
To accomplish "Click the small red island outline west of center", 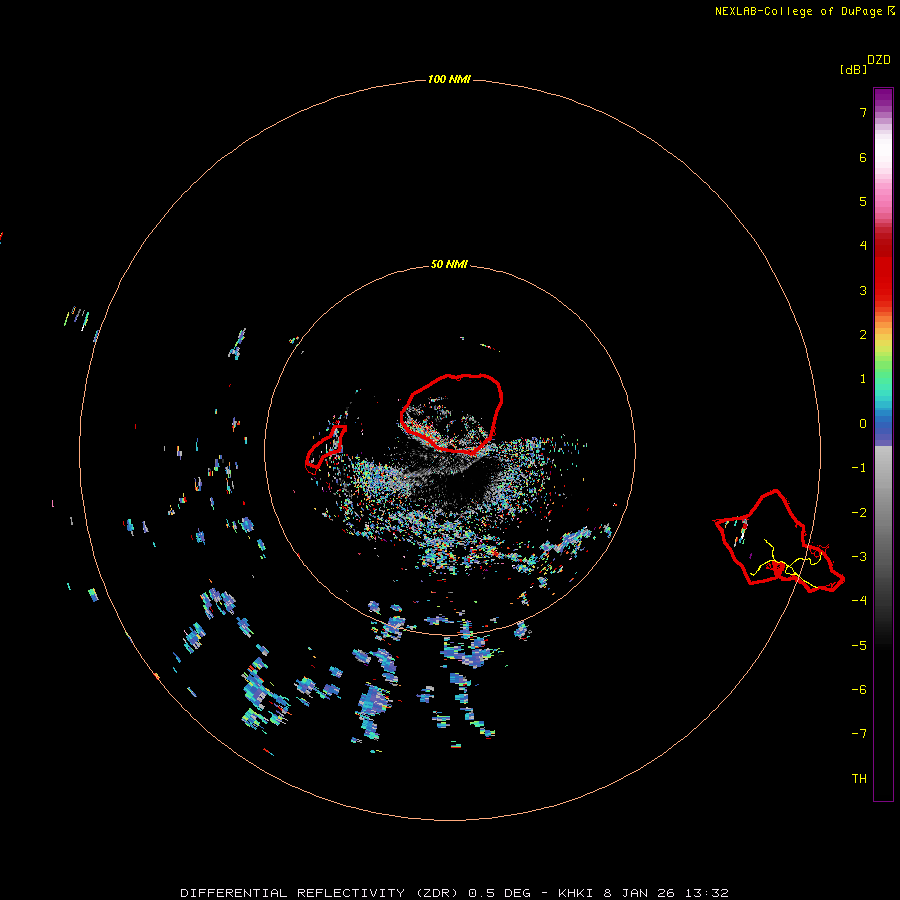I will [x=325, y=448].
